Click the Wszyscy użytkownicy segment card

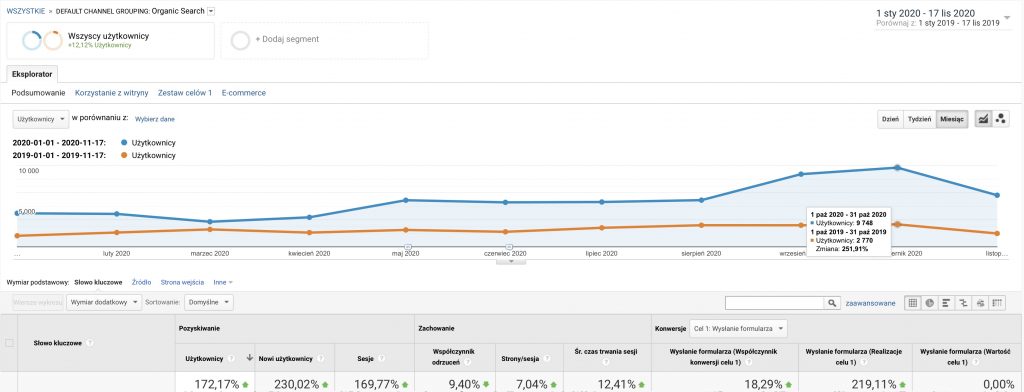[110, 41]
